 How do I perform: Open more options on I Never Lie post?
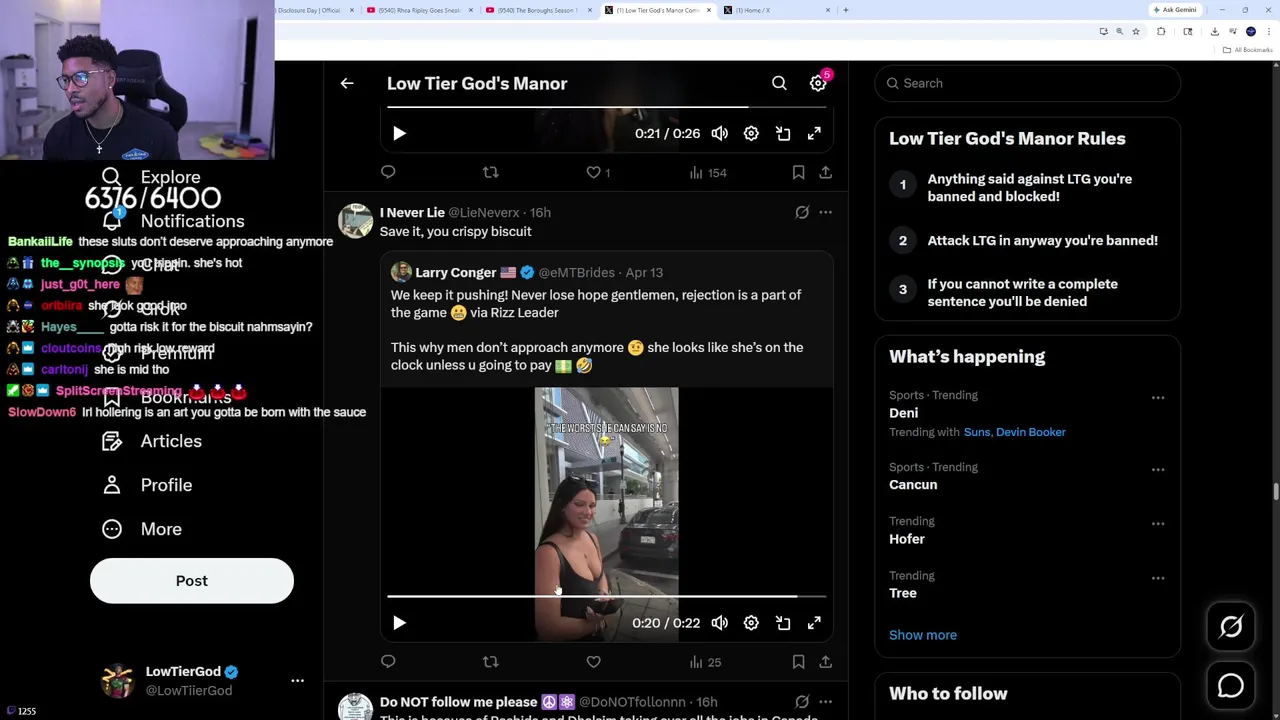[x=825, y=212]
